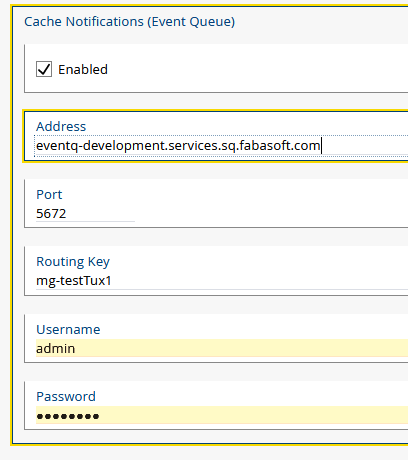Screen dimensions: 408x460
Task: Click the '5672' port value
Action: pyautogui.click(x=51, y=214)
